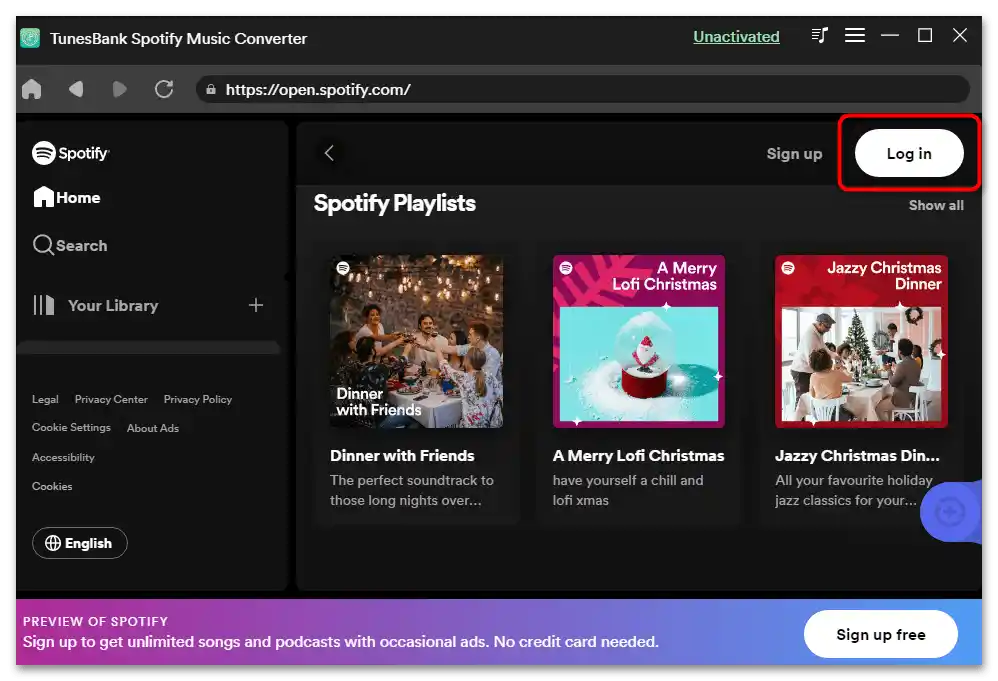
Task: Click the toolbar forward arrow
Action: [x=120, y=90]
